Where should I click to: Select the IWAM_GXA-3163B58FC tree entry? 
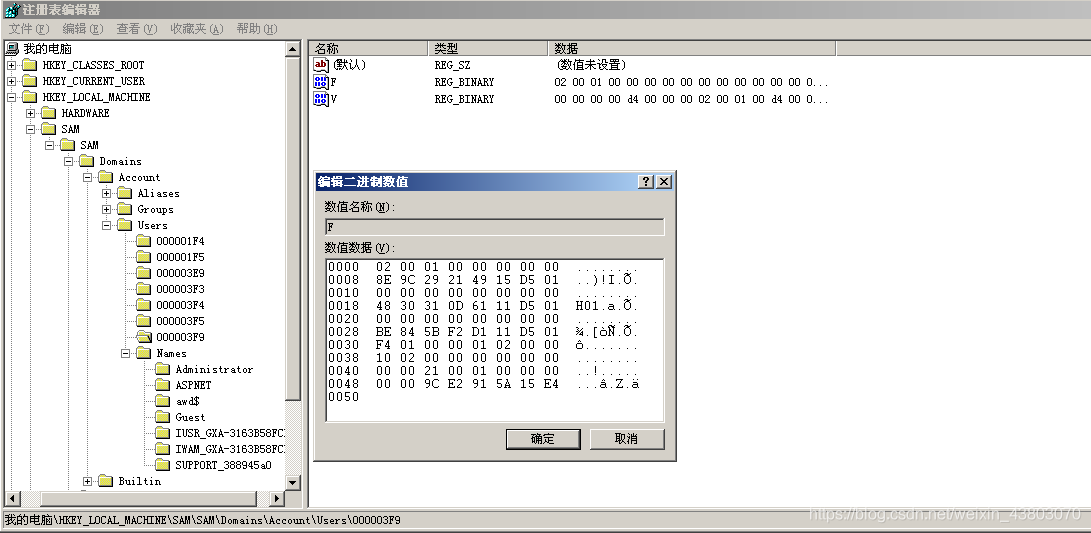230,449
